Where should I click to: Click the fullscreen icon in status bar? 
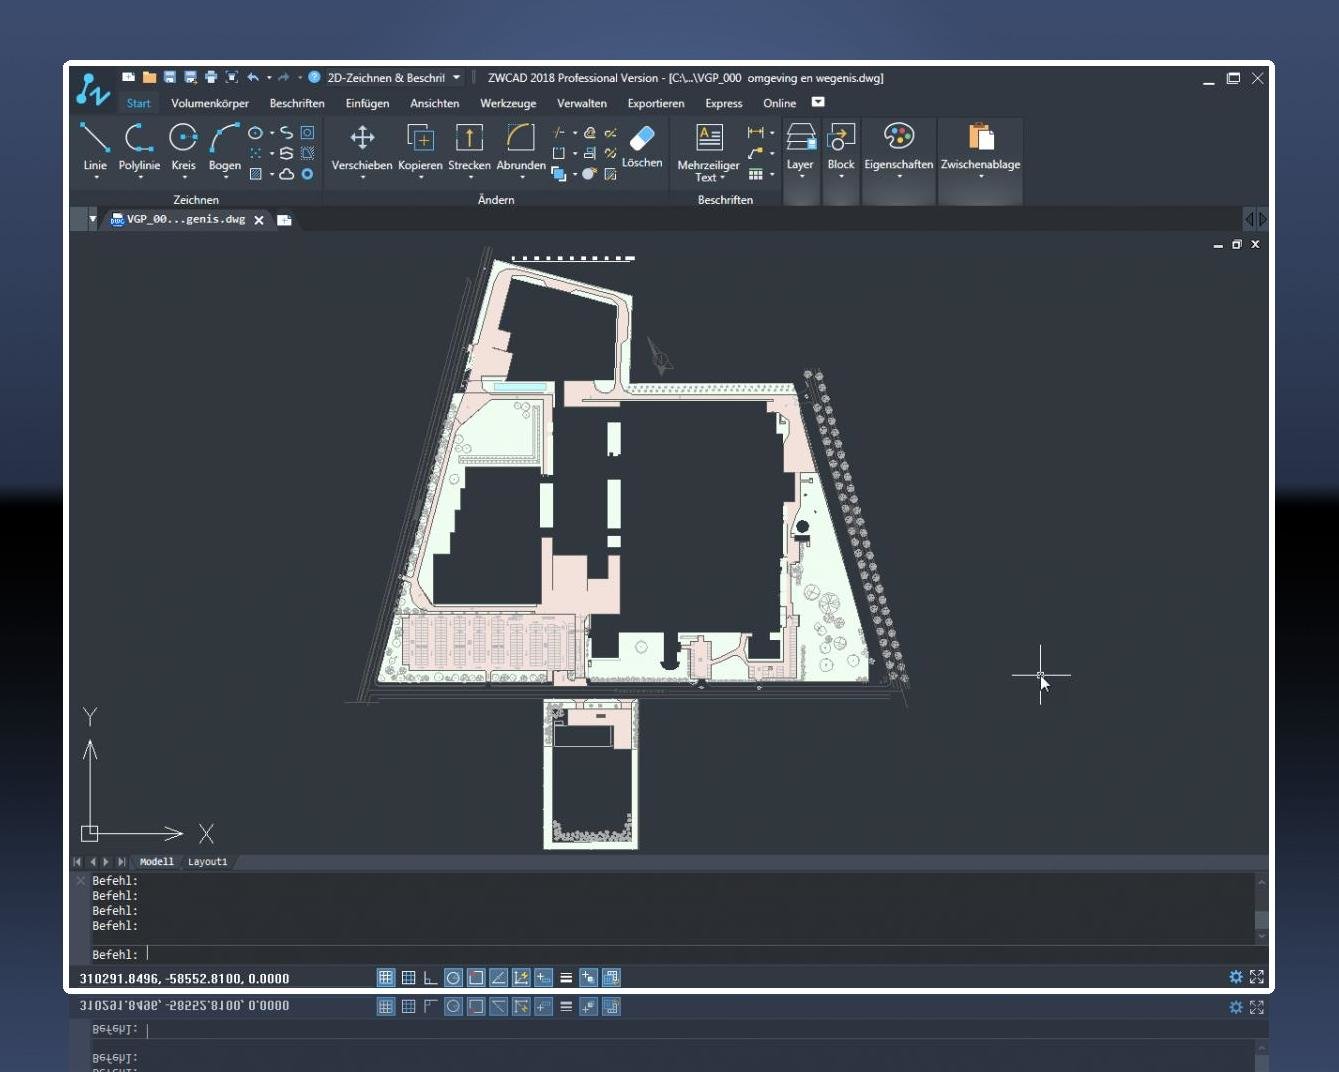pyautogui.click(x=1257, y=977)
